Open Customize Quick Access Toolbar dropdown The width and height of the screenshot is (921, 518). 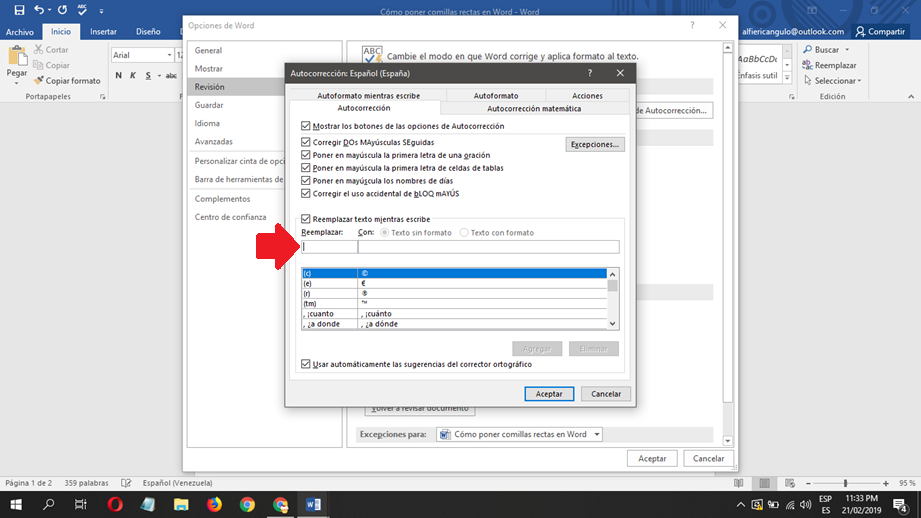coord(101,11)
